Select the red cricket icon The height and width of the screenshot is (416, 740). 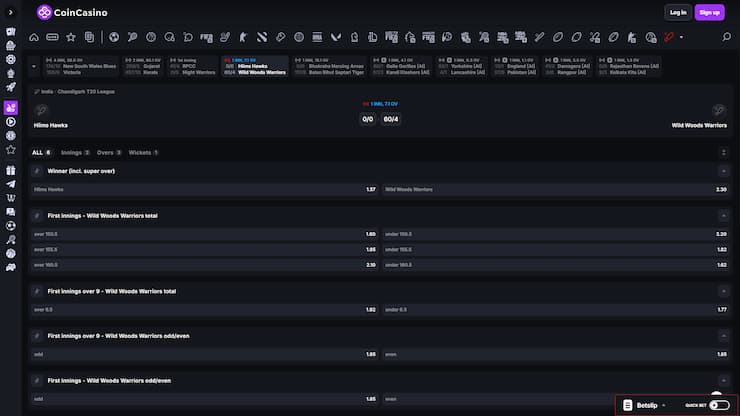(x=669, y=37)
